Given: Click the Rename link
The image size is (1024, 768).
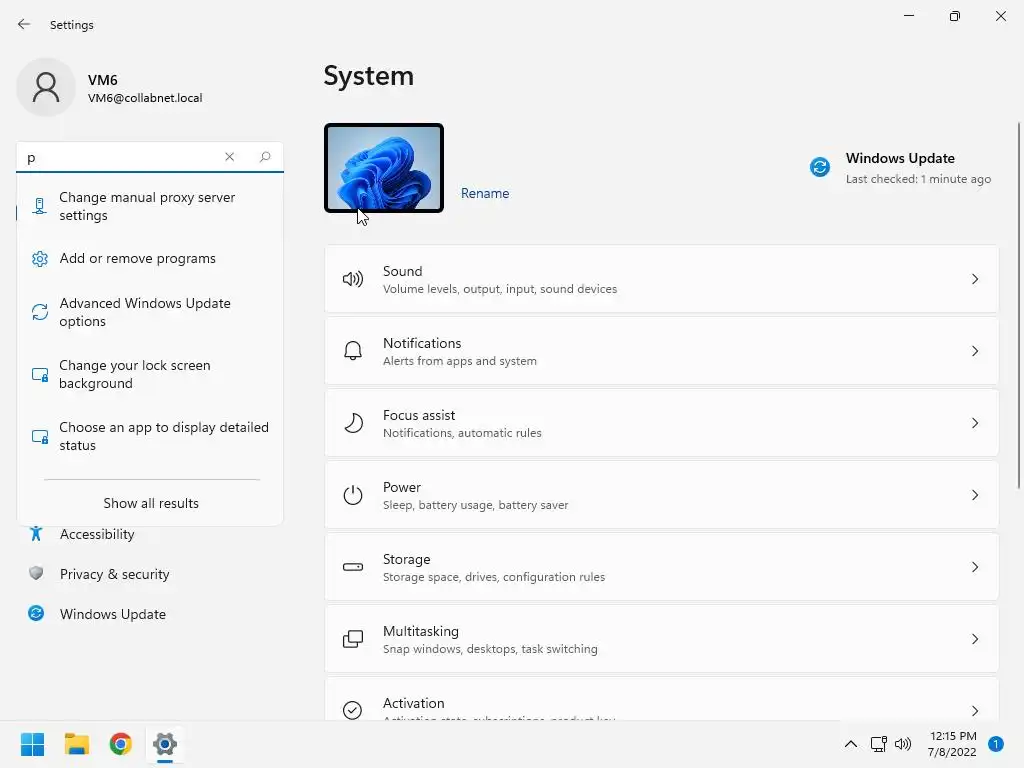Looking at the screenshot, I should click(x=485, y=193).
